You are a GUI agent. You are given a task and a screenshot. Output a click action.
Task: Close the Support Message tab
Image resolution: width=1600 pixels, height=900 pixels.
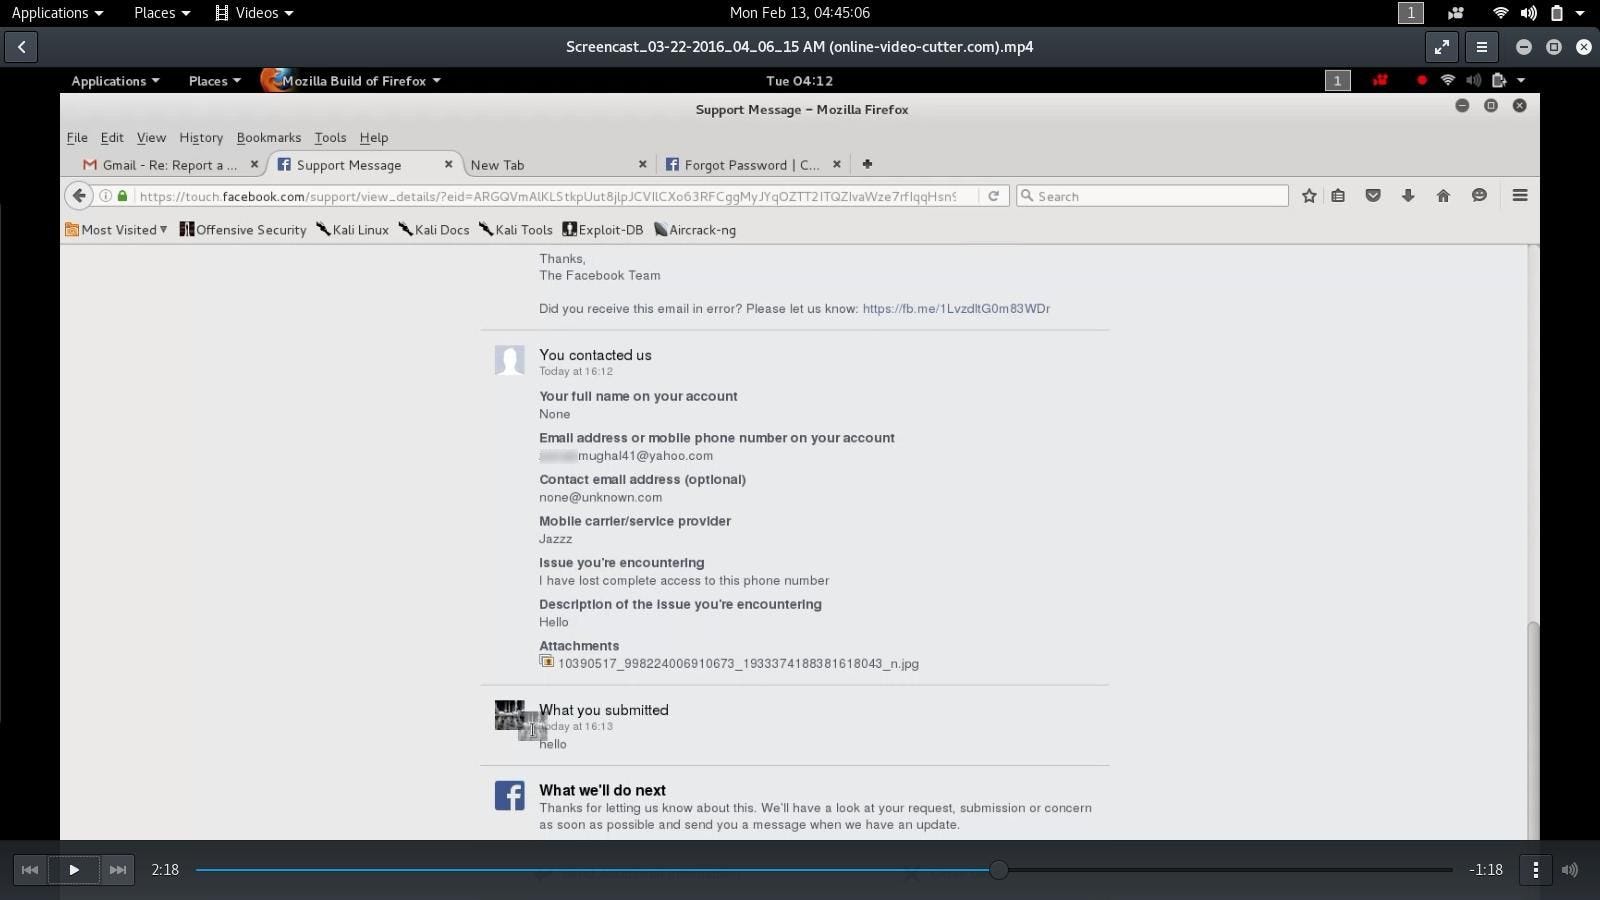click(448, 164)
